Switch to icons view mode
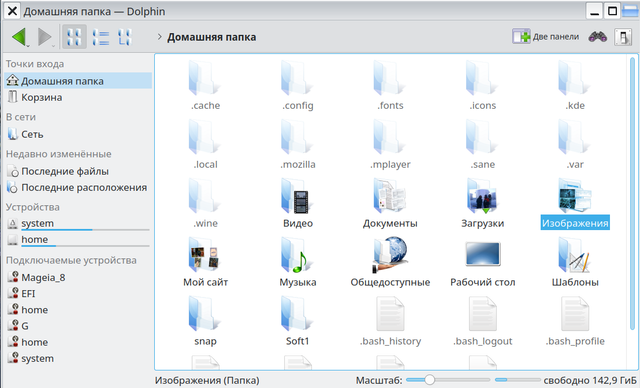The height and width of the screenshot is (388, 640). [74, 37]
